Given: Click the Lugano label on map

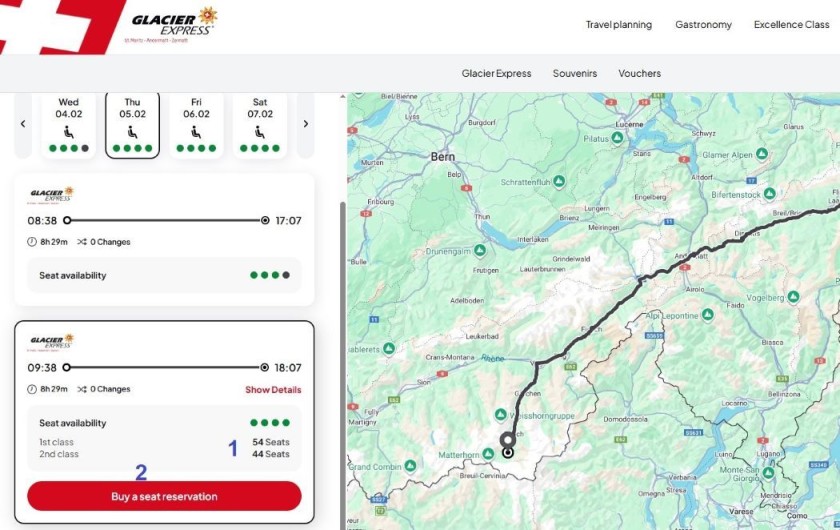Looking at the screenshot, I should click(769, 454).
